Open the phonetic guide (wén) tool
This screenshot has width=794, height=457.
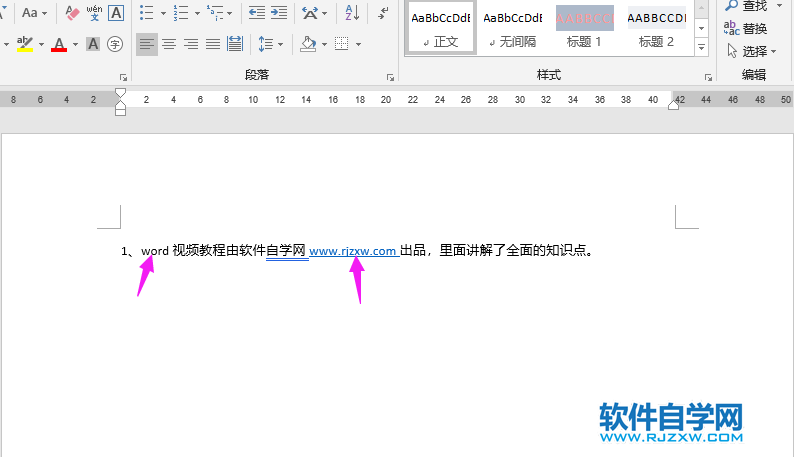click(x=94, y=13)
